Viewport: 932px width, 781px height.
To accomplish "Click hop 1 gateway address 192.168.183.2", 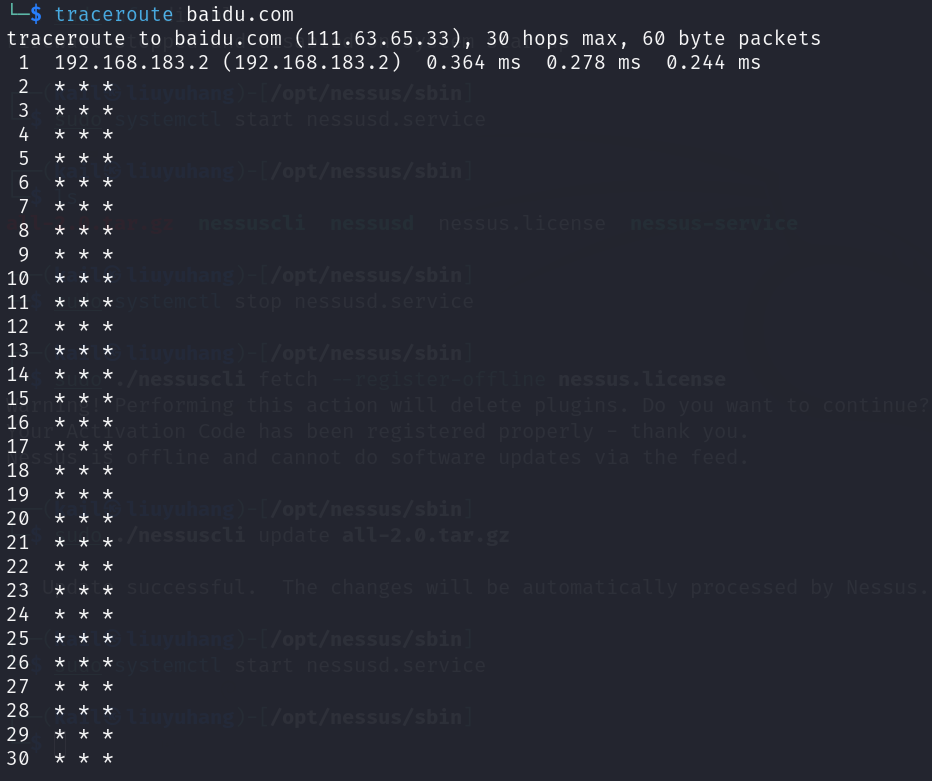I will pos(131,62).
